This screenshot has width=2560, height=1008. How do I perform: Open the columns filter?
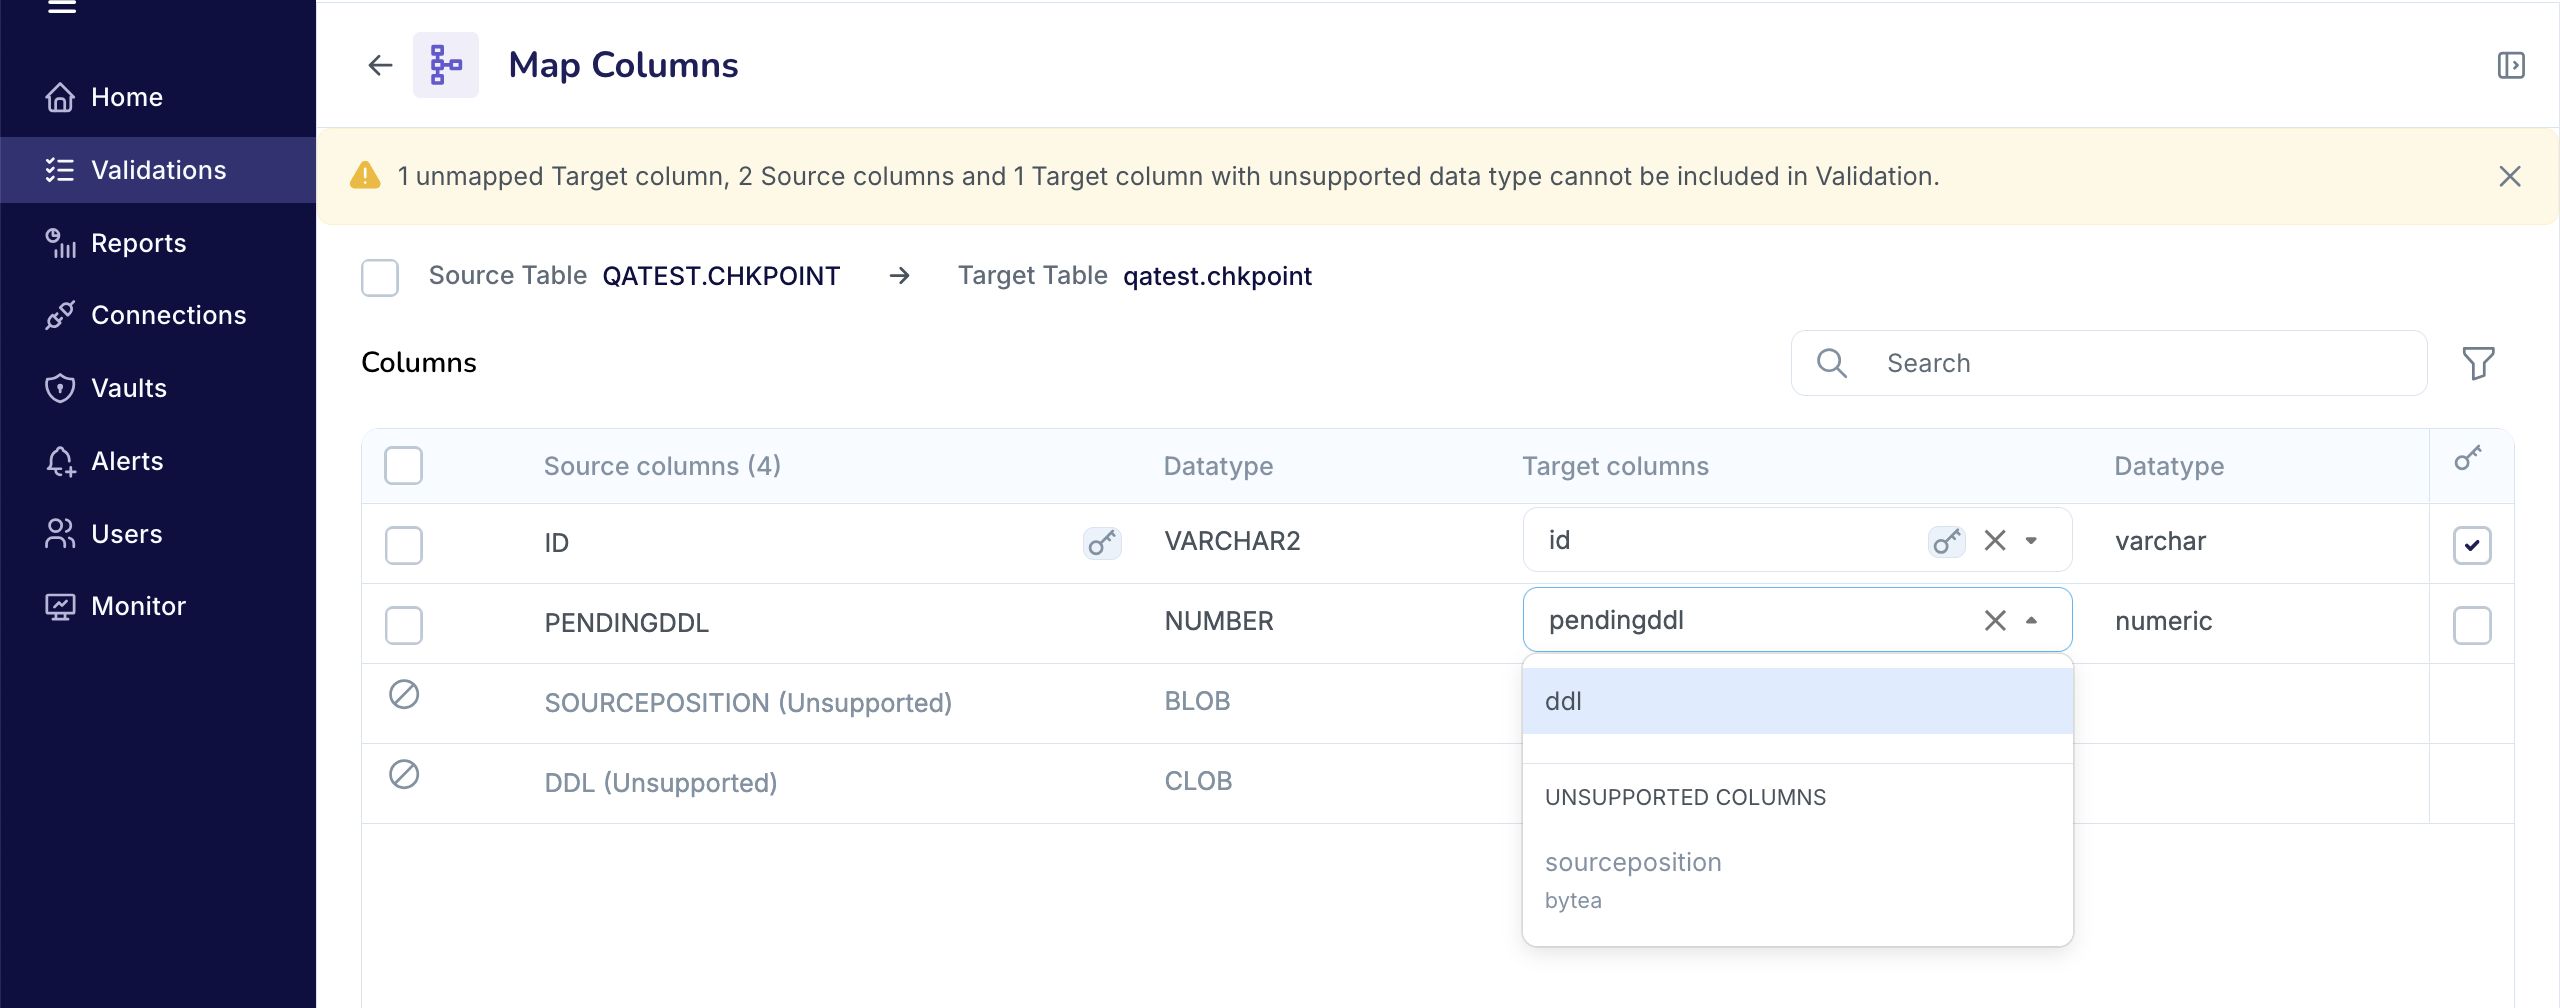2477,362
